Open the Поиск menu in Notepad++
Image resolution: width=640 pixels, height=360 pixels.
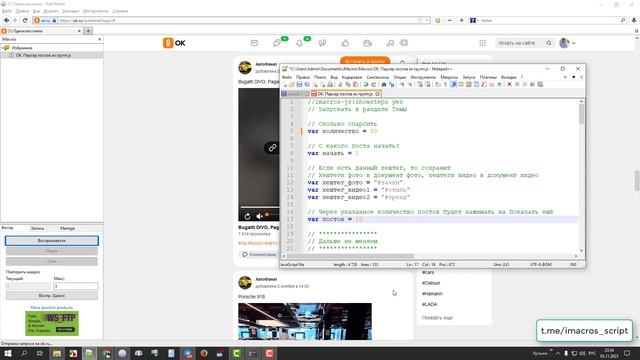[320, 77]
